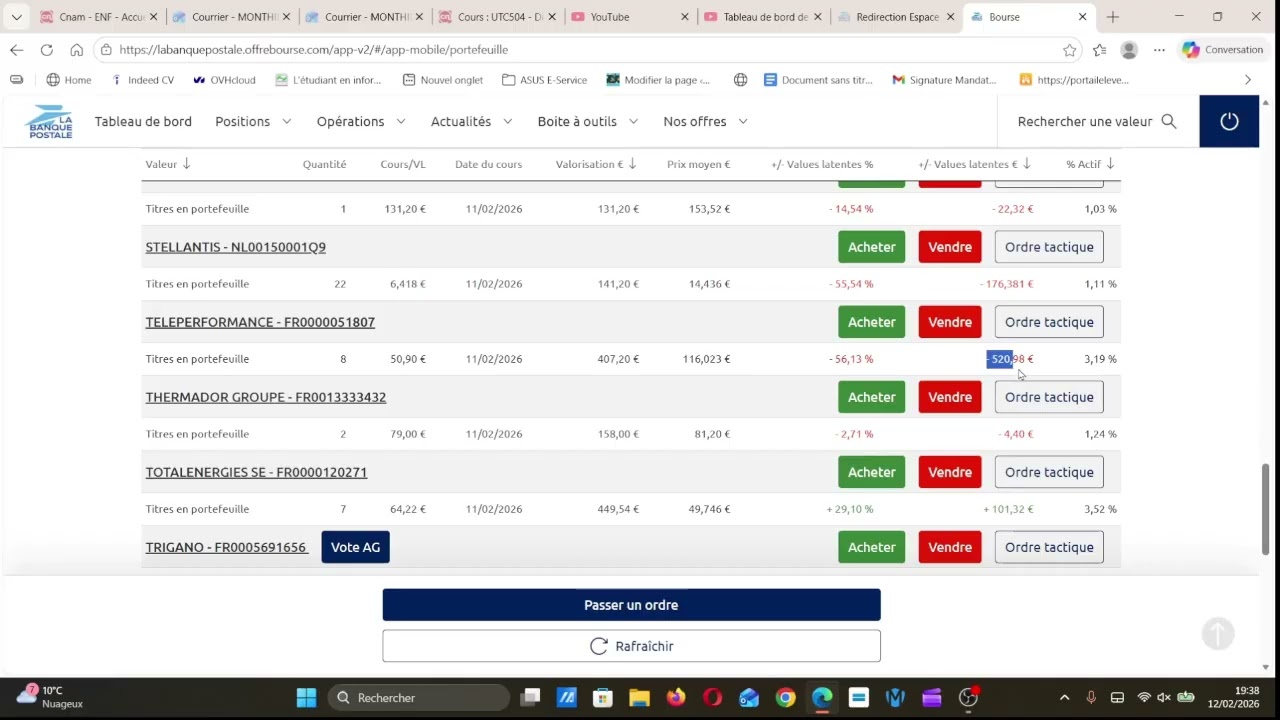Image resolution: width=1280 pixels, height=720 pixels.
Task: Open the Actualités dropdown menu
Action: [x=471, y=121]
